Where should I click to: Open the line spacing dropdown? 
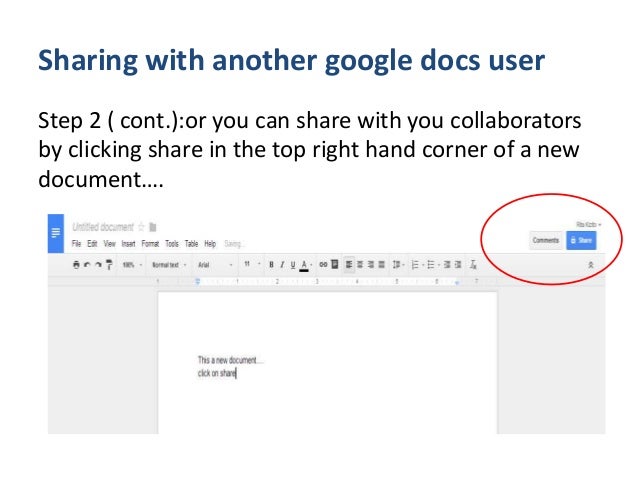point(398,265)
